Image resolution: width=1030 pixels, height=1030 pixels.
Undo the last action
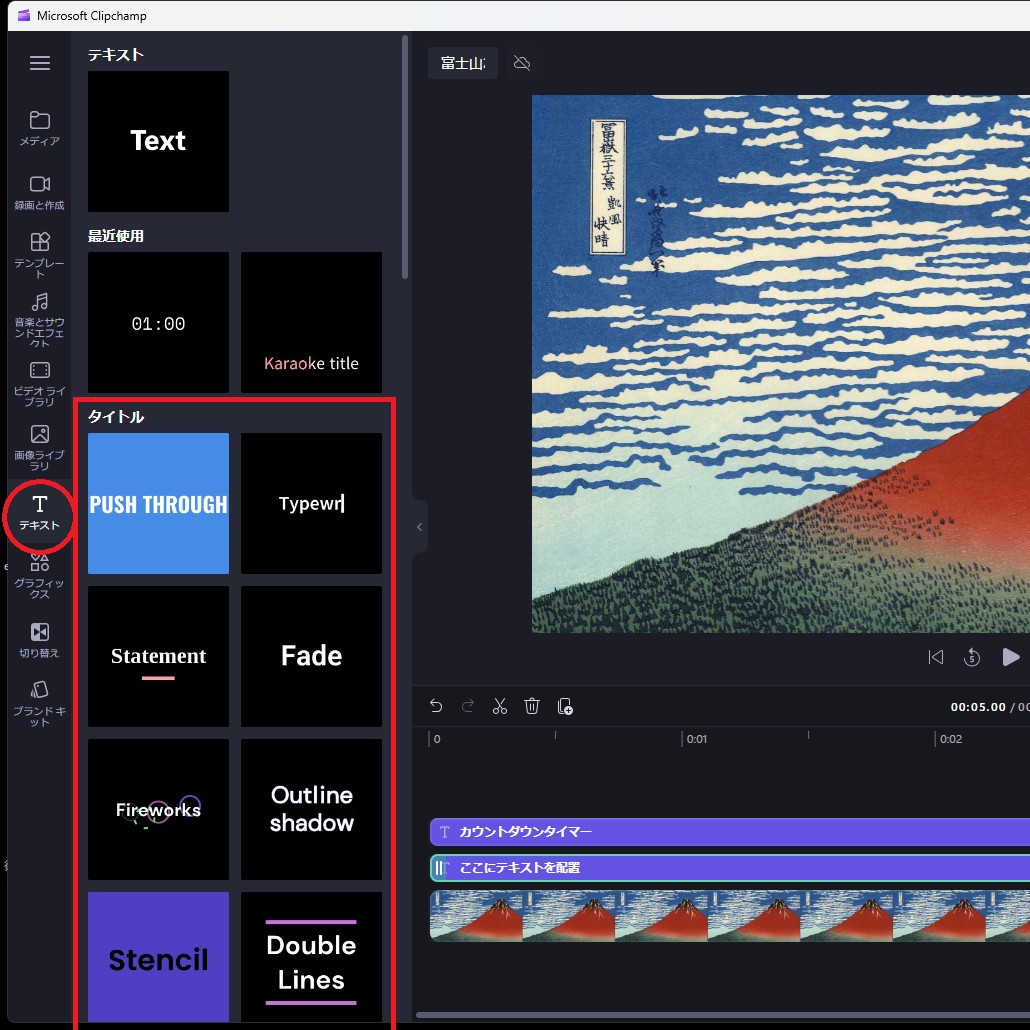pyautogui.click(x=436, y=706)
